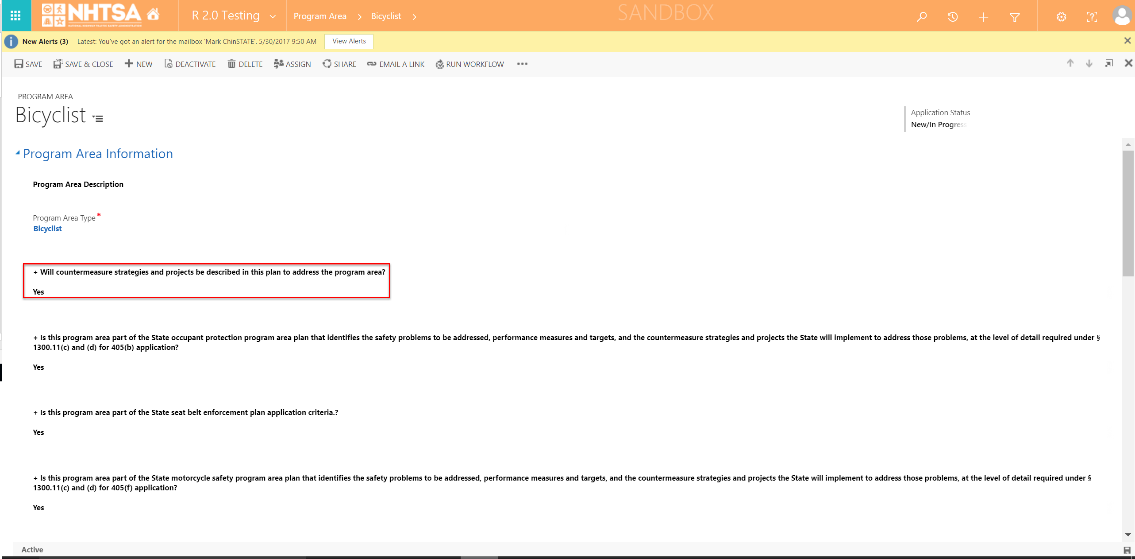Go to the home page icon
1135x559 pixels.
pyautogui.click(x=152, y=14)
